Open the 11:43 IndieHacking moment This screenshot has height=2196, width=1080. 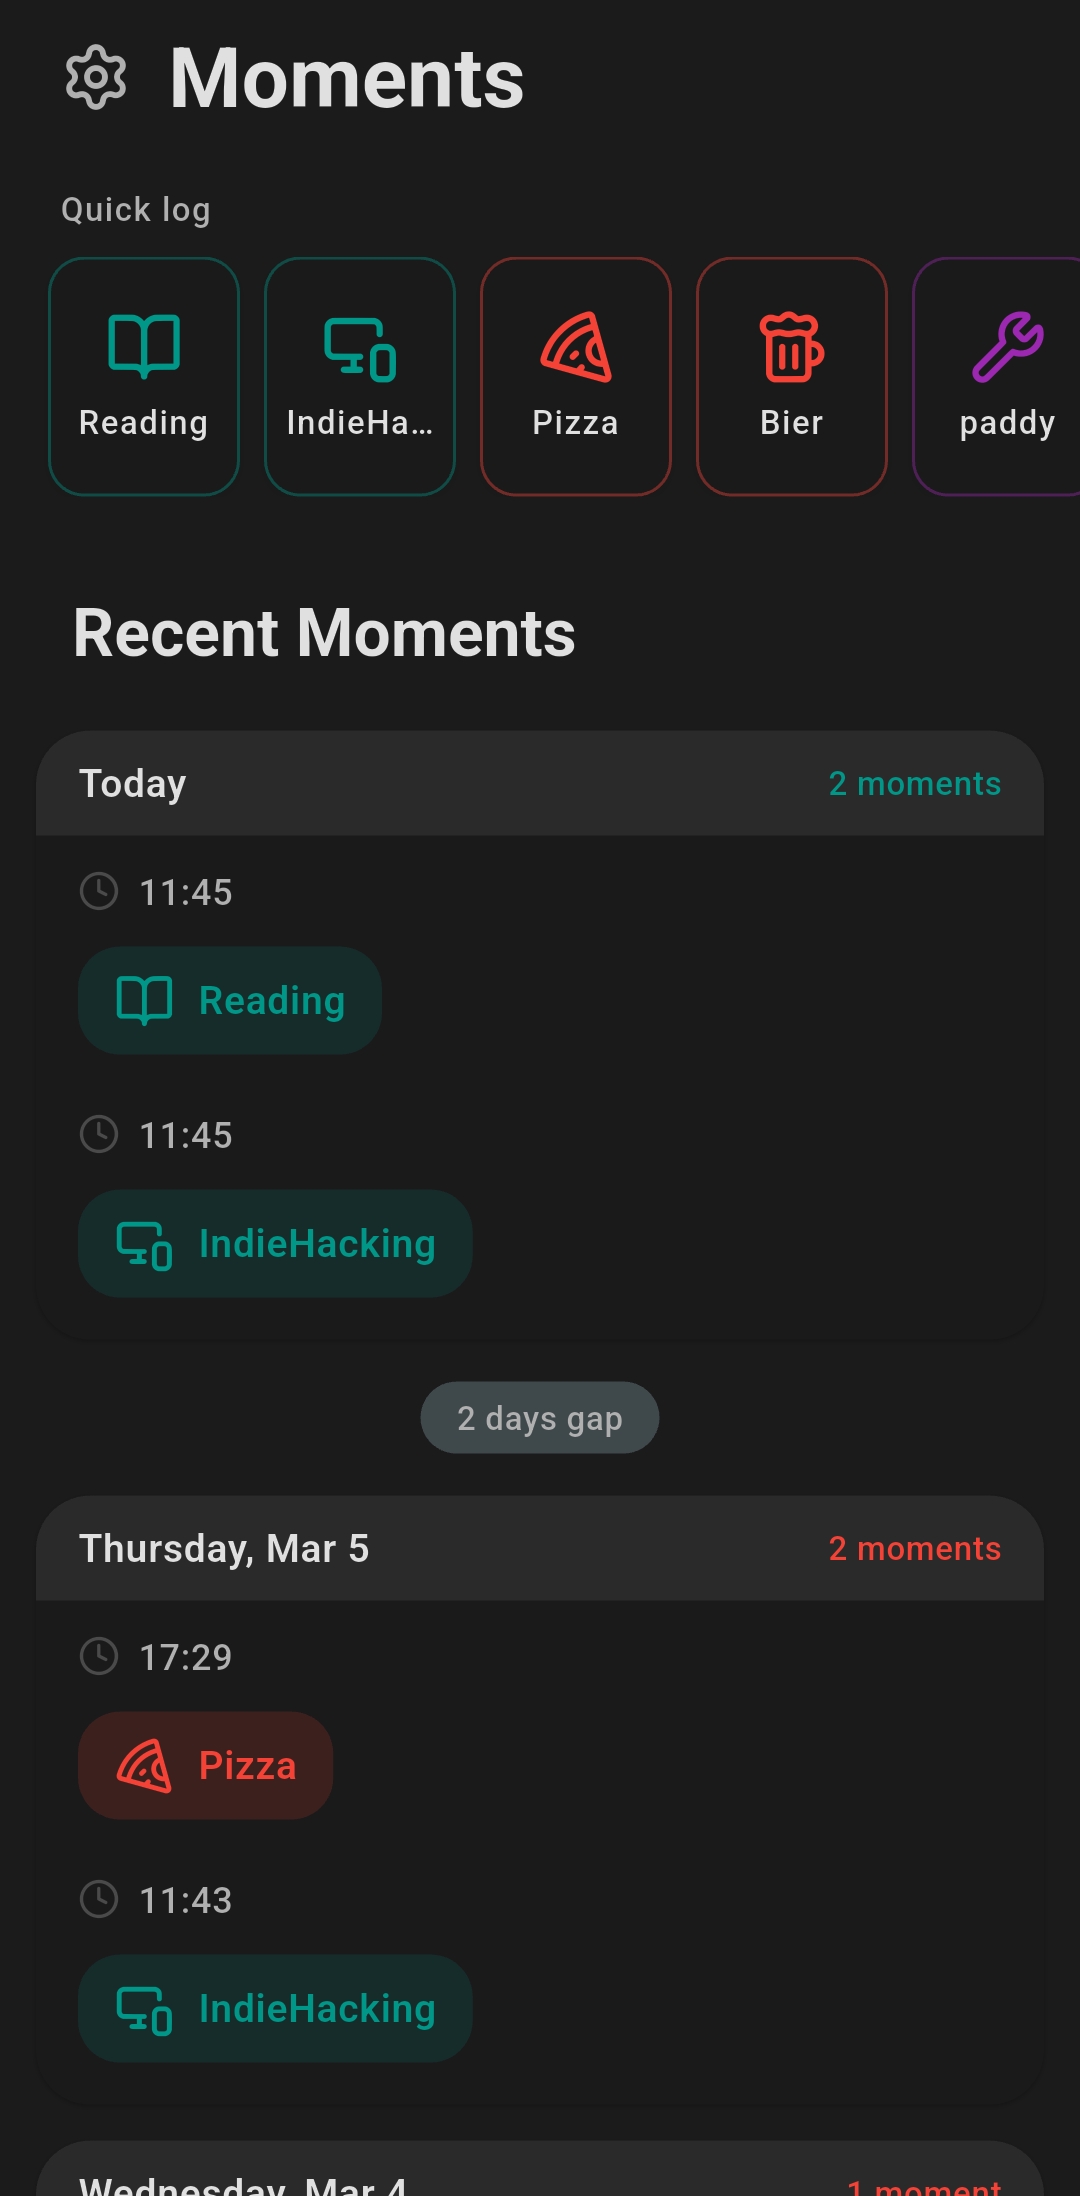click(x=274, y=2008)
